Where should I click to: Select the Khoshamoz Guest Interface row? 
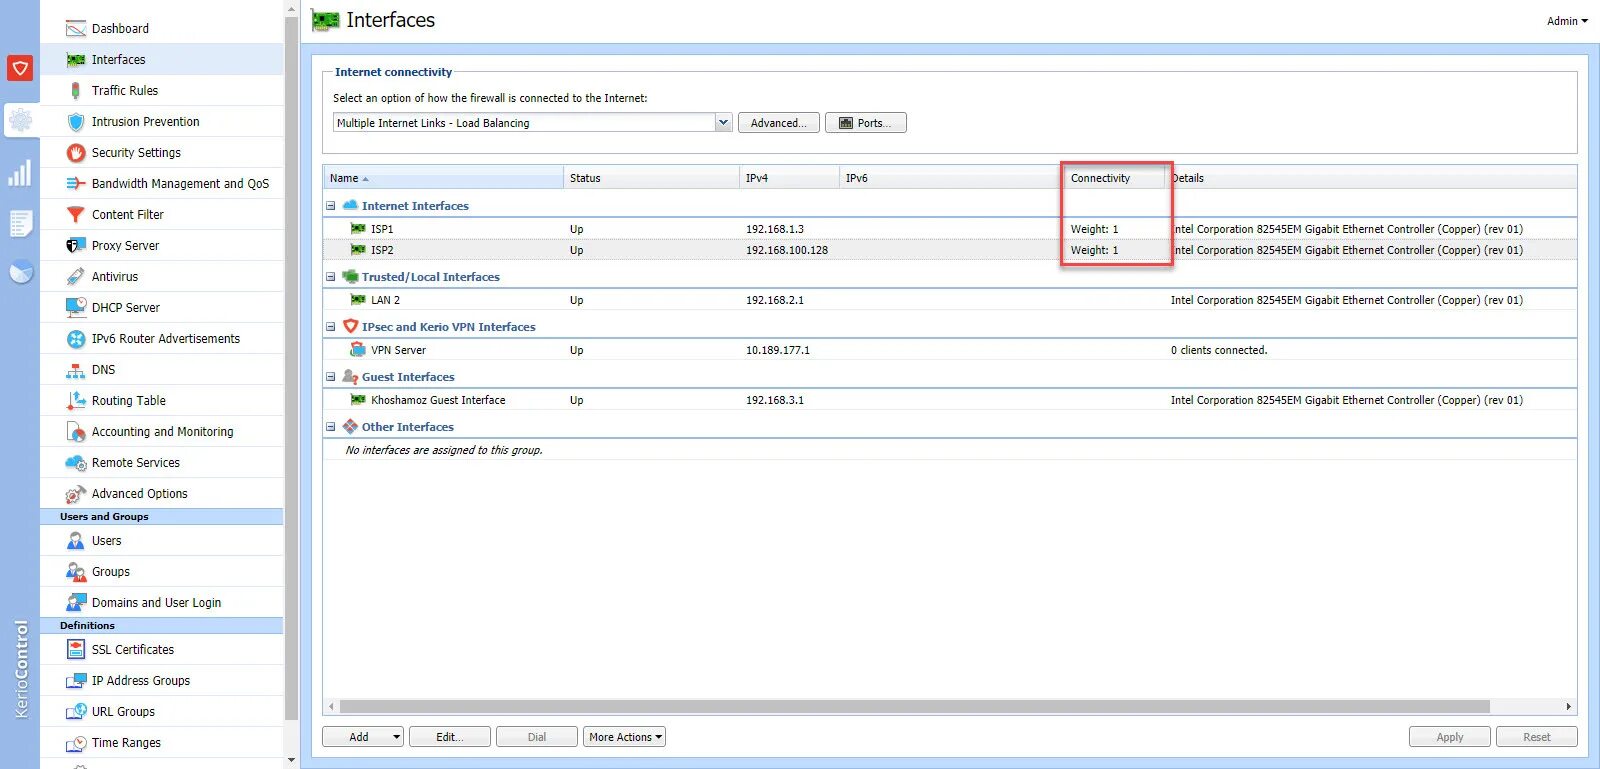click(x=949, y=400)
